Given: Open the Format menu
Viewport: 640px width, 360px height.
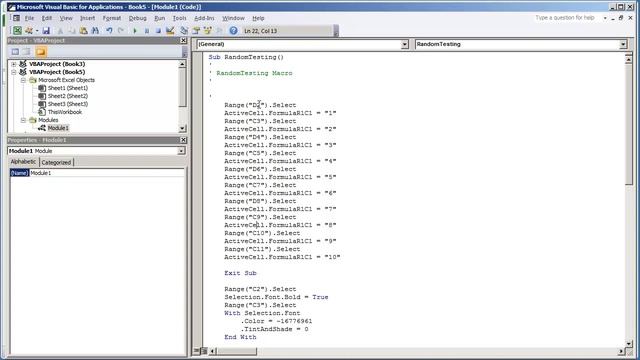Looking at the screenshot, I should (112, 18).
